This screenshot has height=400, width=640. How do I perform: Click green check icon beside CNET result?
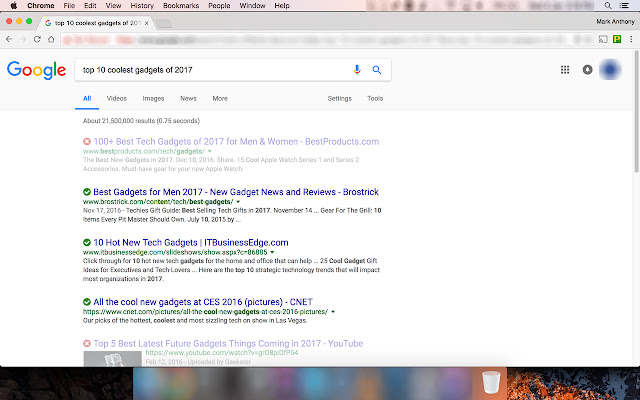coord(87,301)
